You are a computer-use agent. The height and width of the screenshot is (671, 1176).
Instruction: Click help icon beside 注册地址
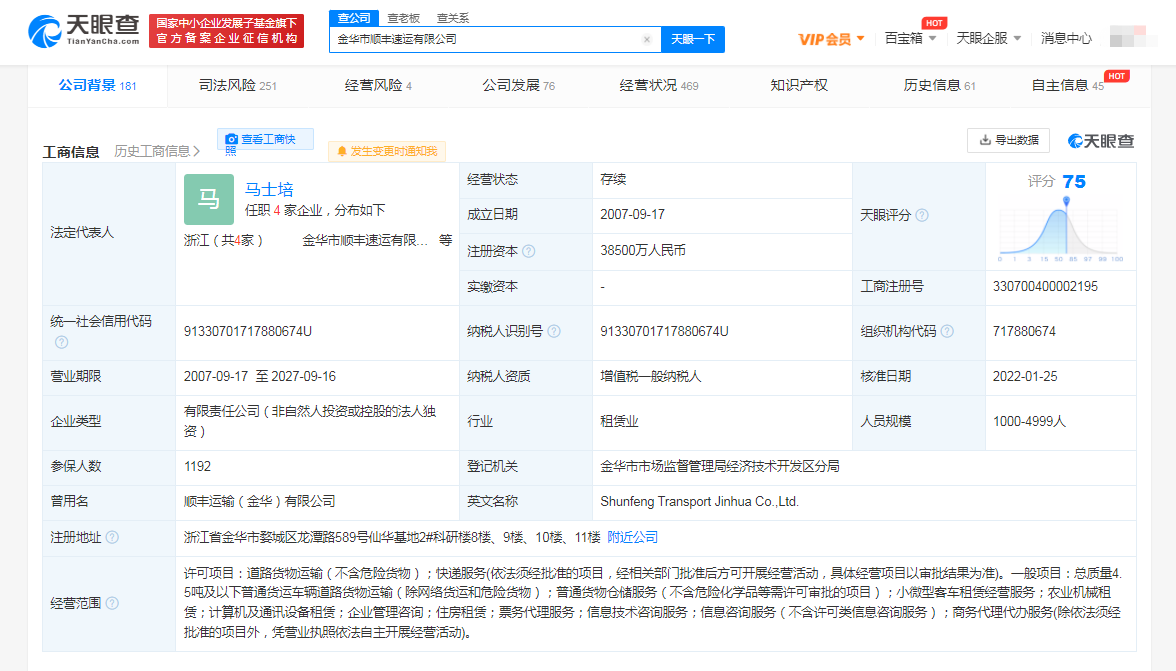click(112, 538)
